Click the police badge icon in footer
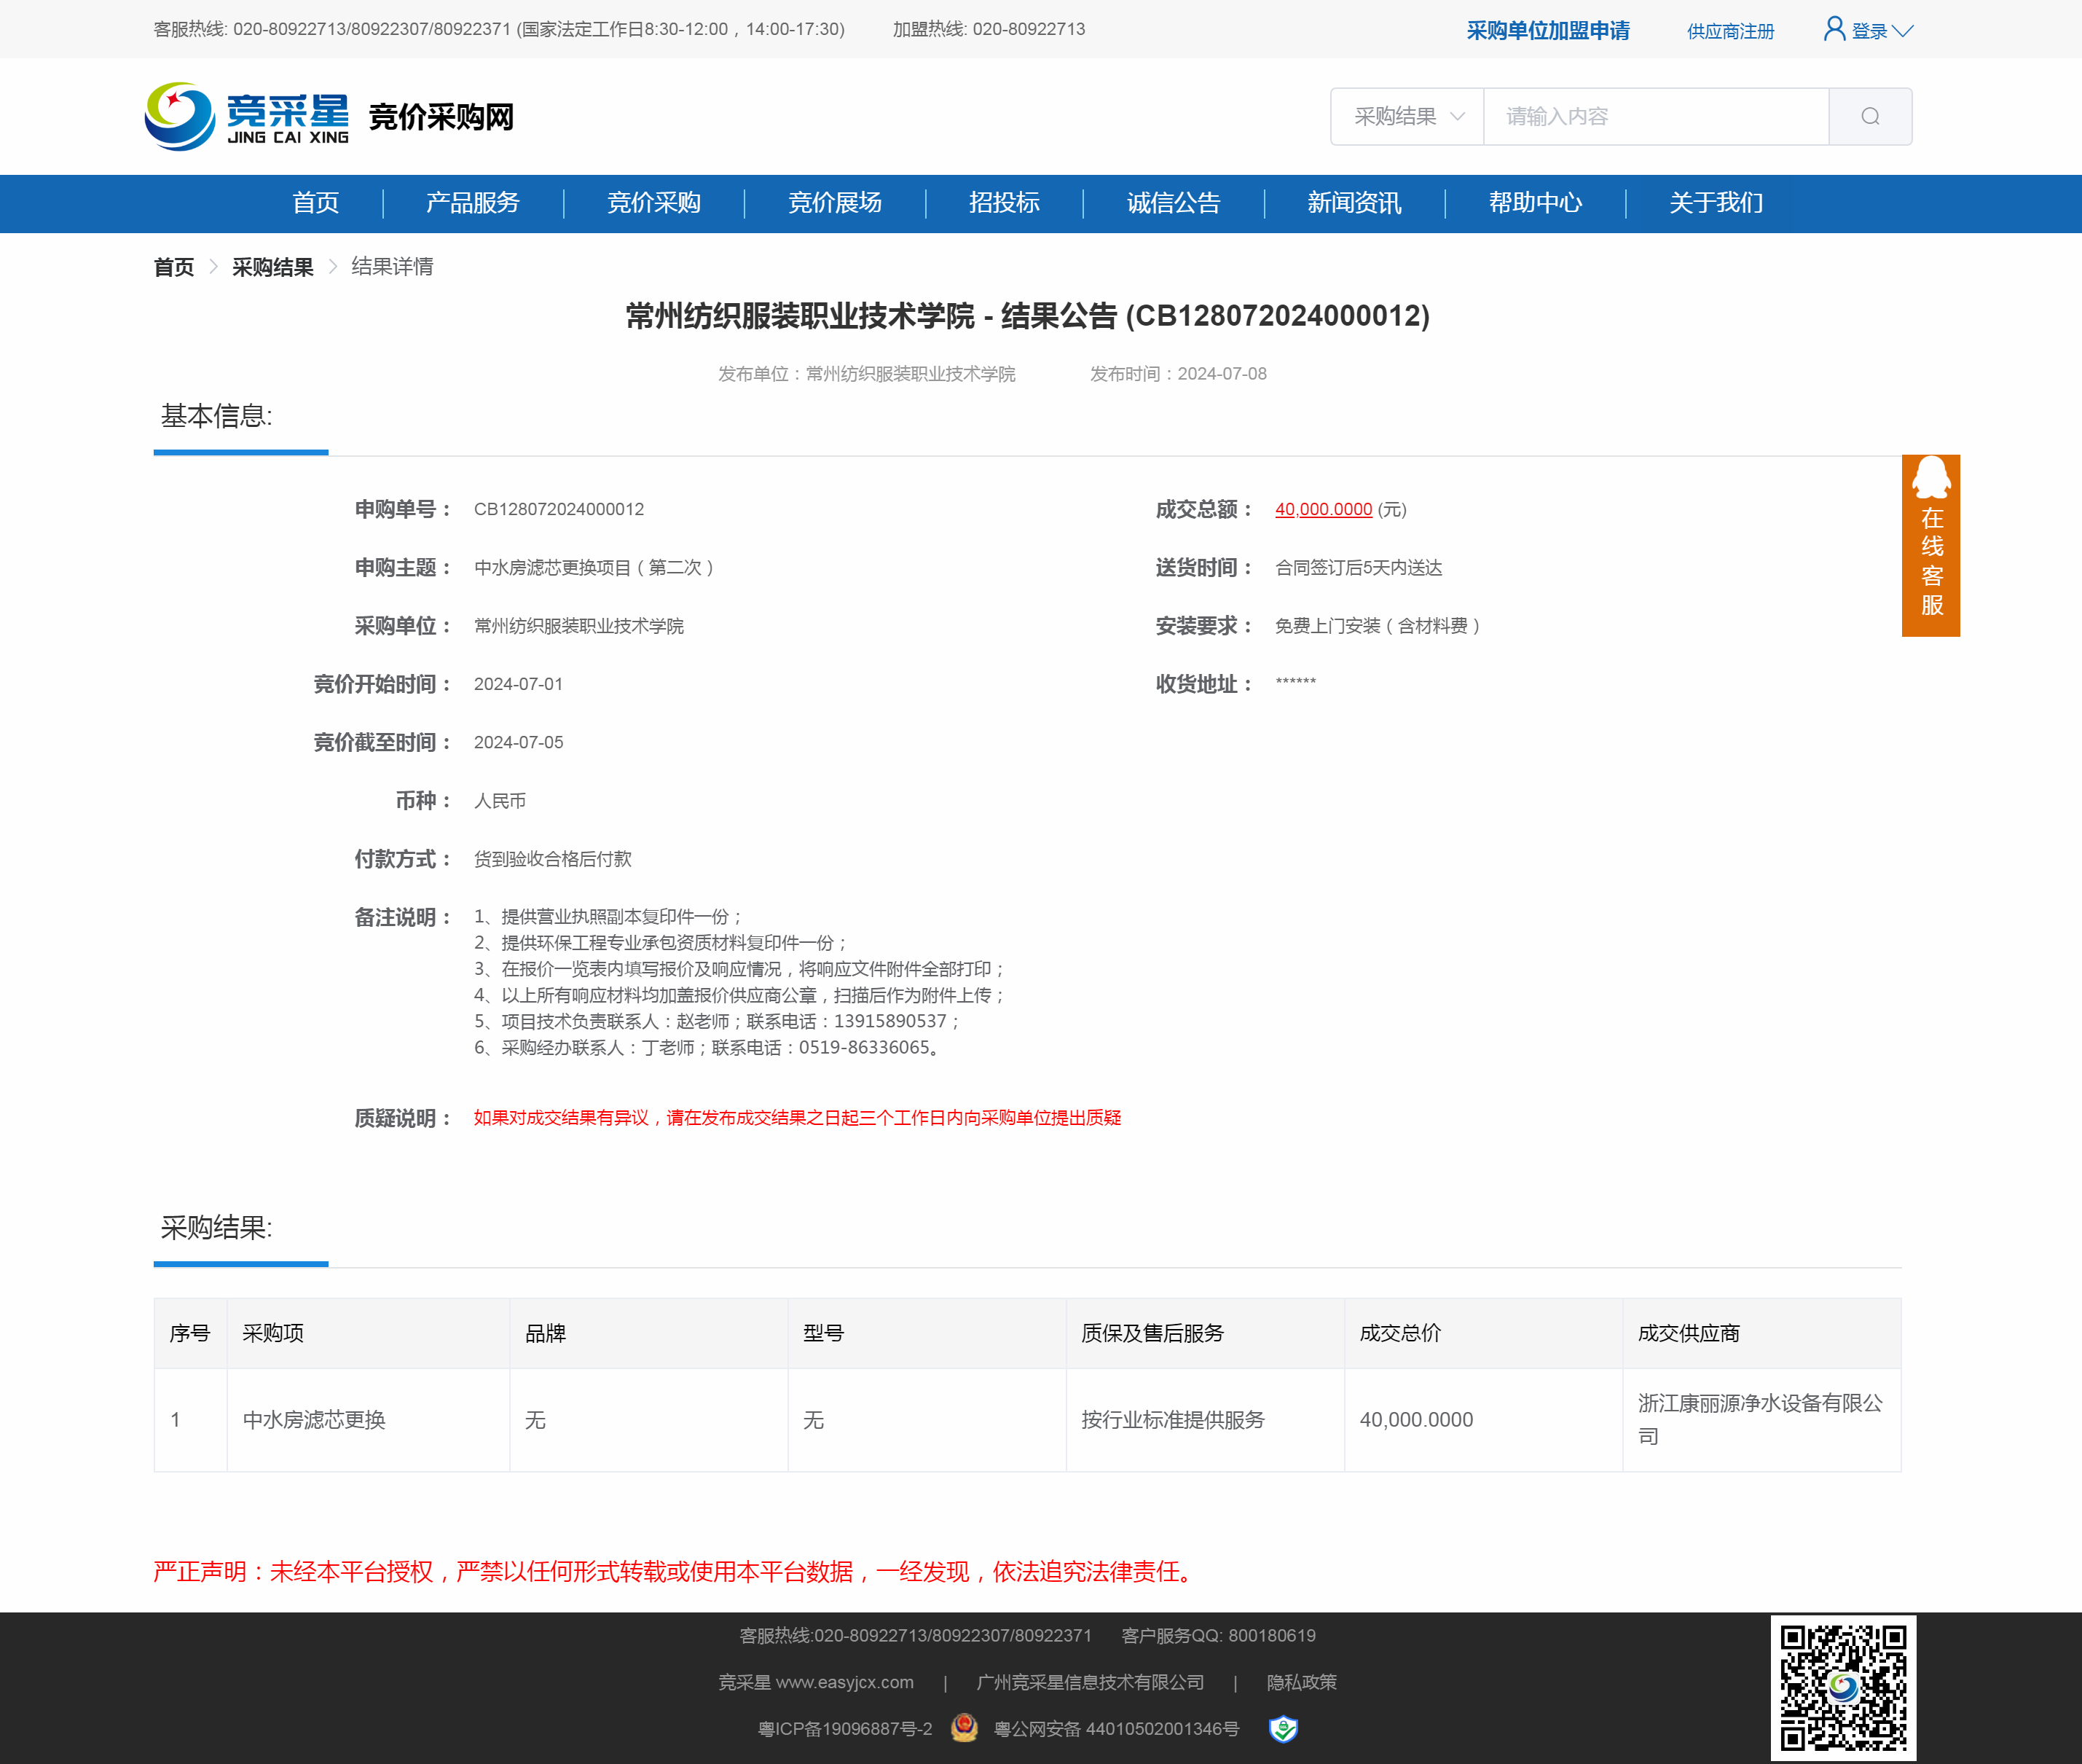The height and width of the screenshot is (1764, 2082). point(964,1728)
